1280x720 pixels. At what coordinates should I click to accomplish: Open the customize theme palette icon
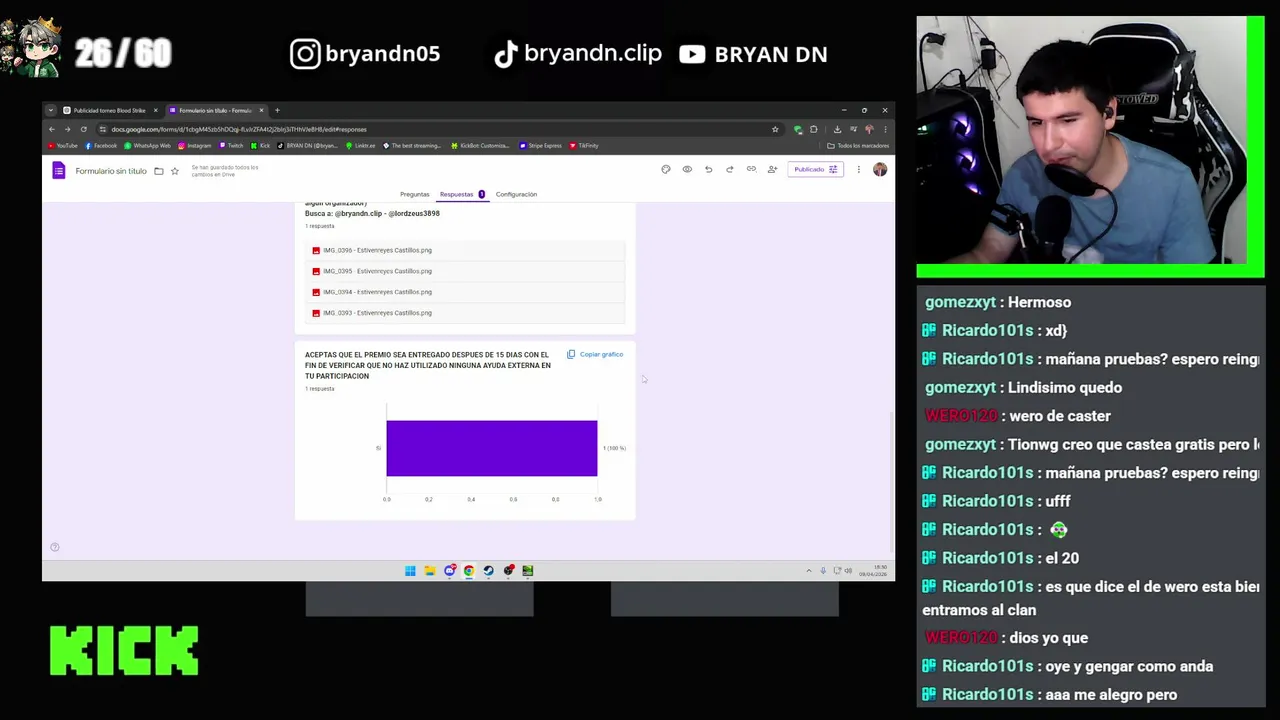pyautogui.click(x=666, y=169)
